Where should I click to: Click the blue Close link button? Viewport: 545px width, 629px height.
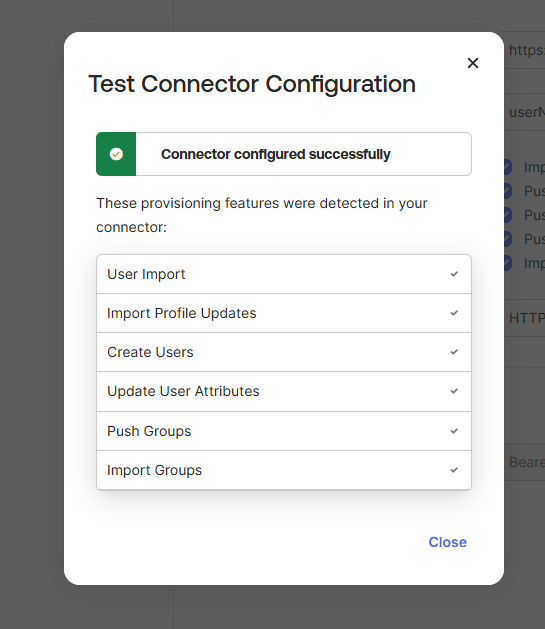point(448,542)
